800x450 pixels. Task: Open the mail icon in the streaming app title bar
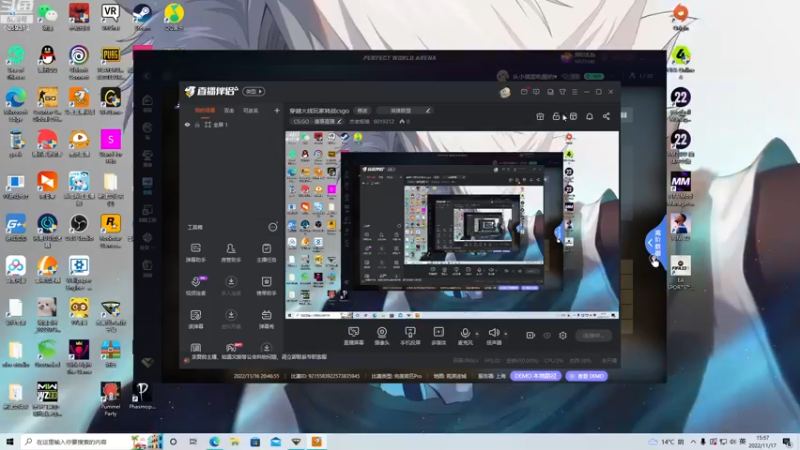(x=524, y=92)
